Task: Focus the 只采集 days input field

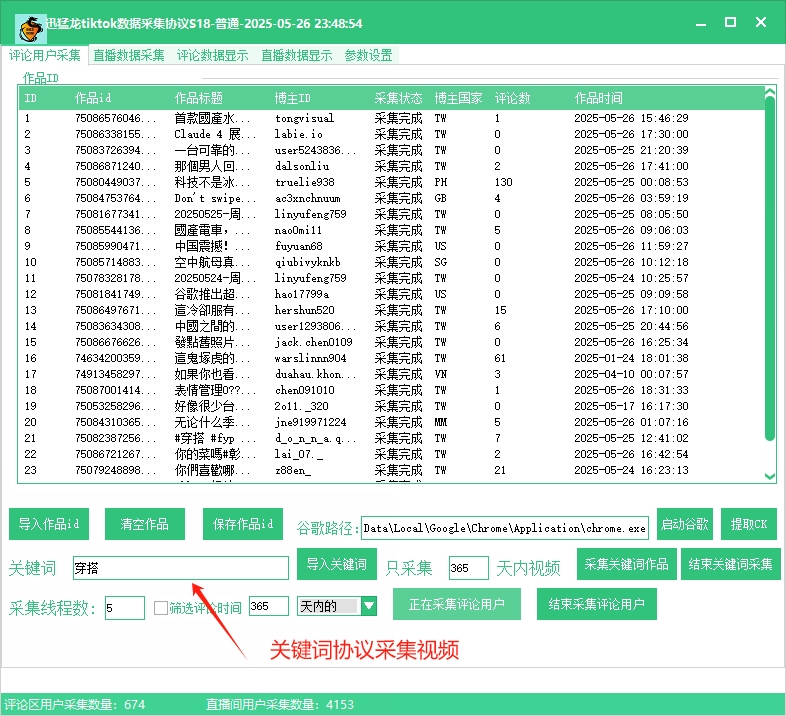Action: (x=469, y=568)
